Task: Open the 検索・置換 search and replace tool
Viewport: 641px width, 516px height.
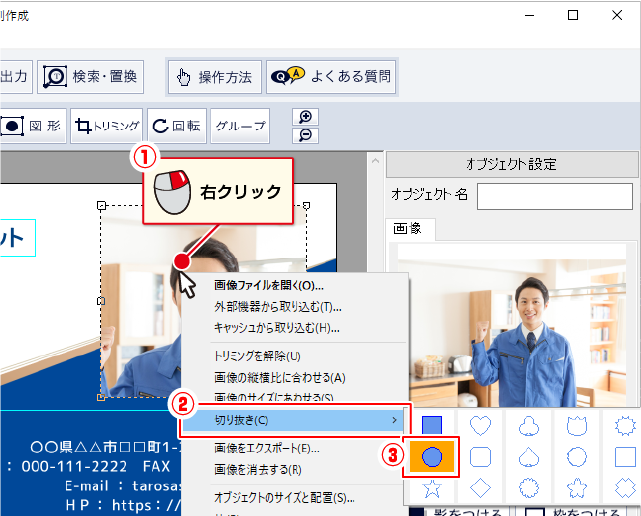Action: pos(90,77)
